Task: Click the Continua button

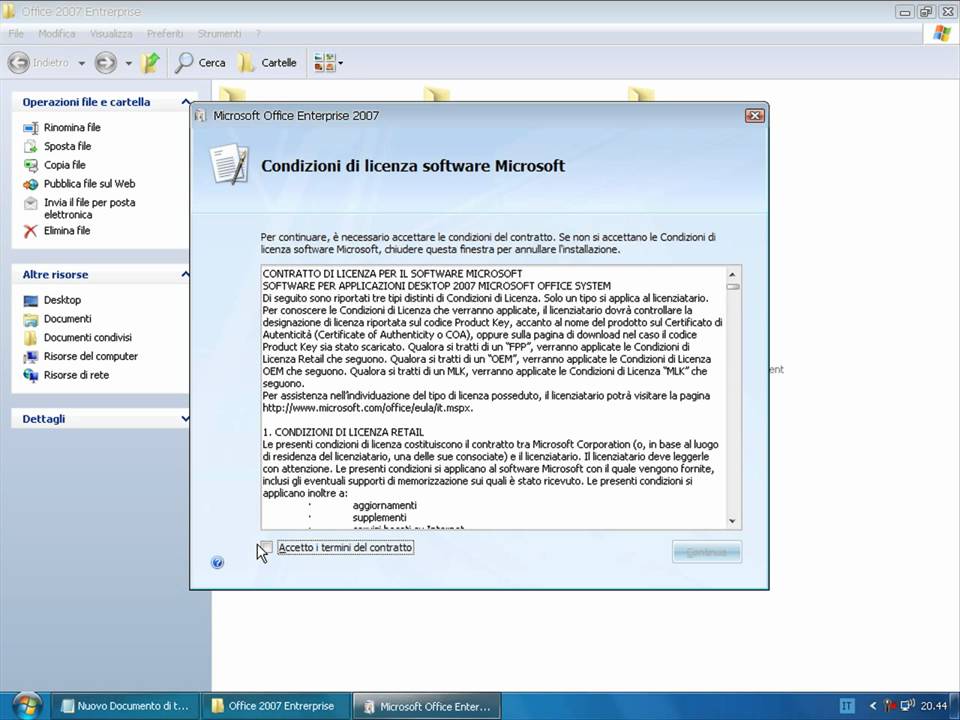Action: [x=707, y=552]
